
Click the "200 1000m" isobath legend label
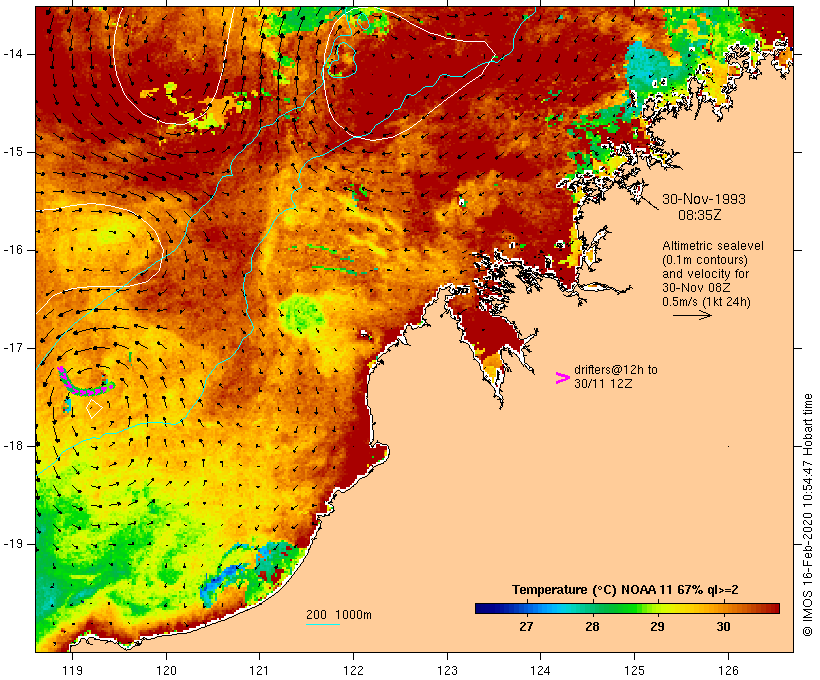click(x=339, y=615)
